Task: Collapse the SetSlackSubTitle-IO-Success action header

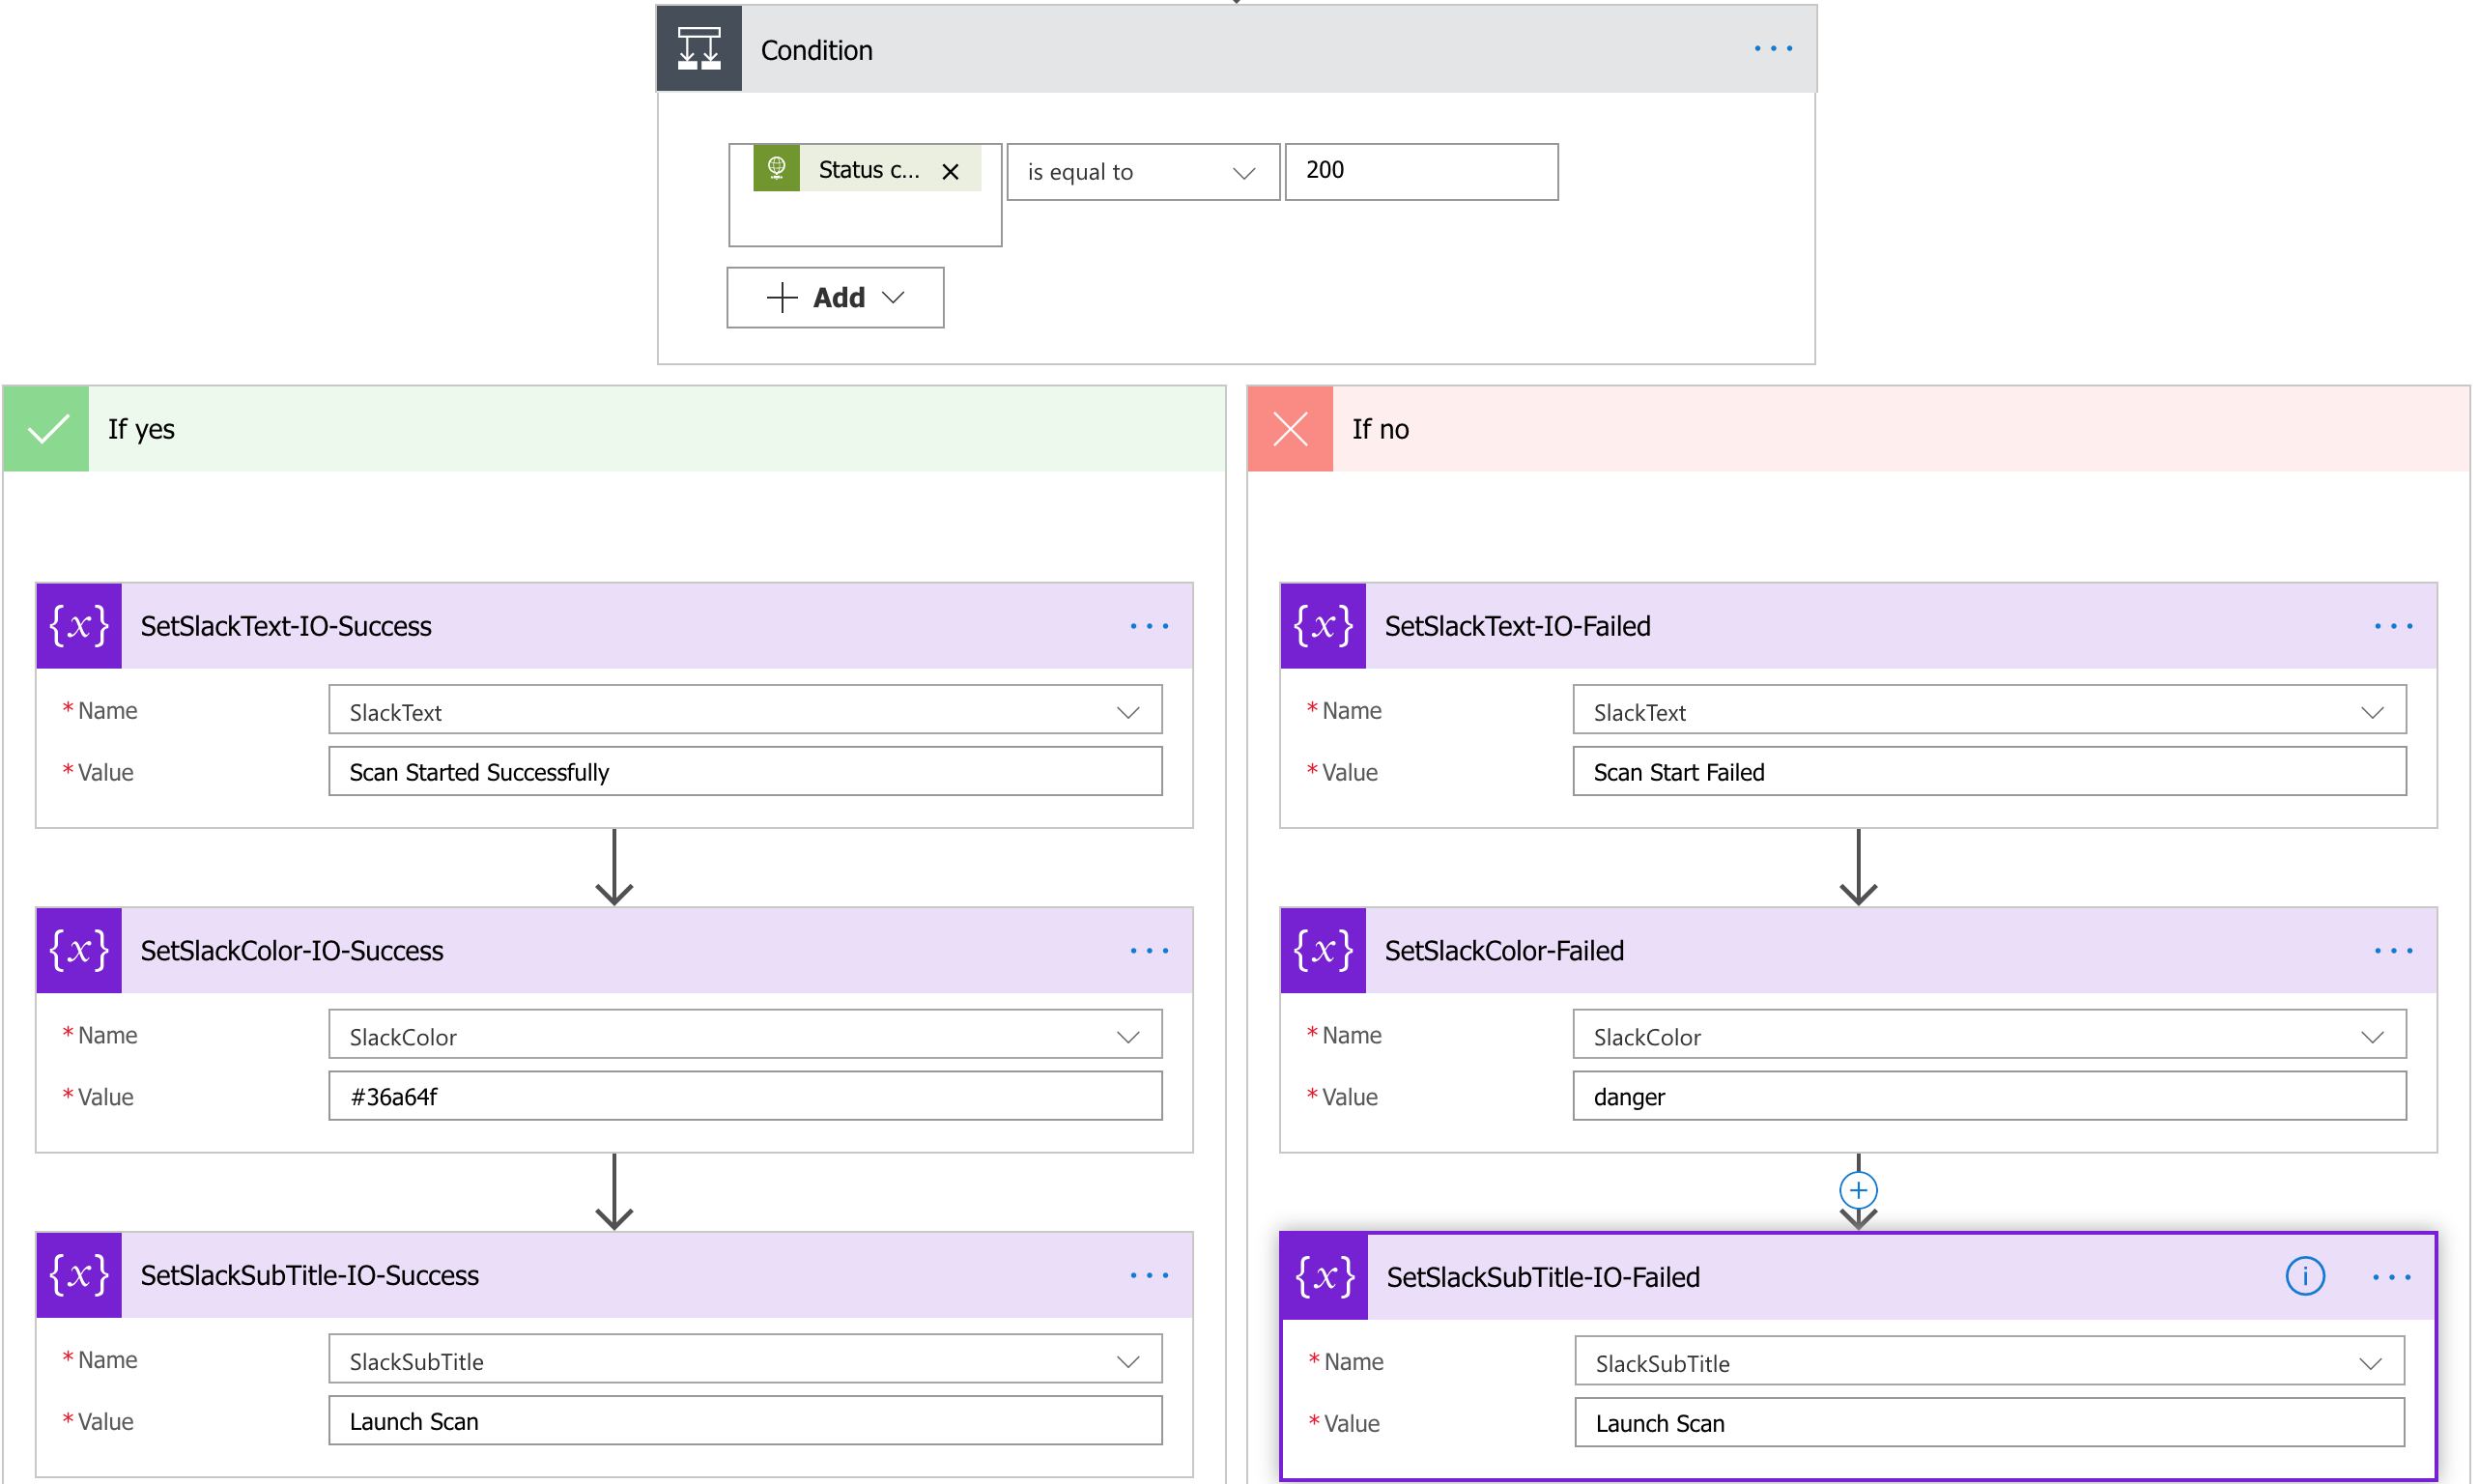Action: tap(620, 1275)
